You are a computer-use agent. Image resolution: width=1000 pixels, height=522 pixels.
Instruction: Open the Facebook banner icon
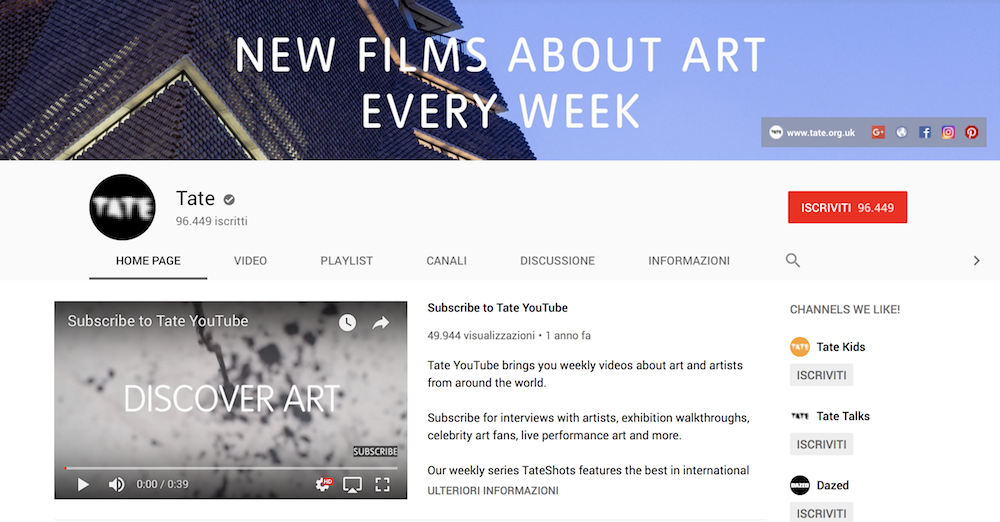tap(925, 132)
